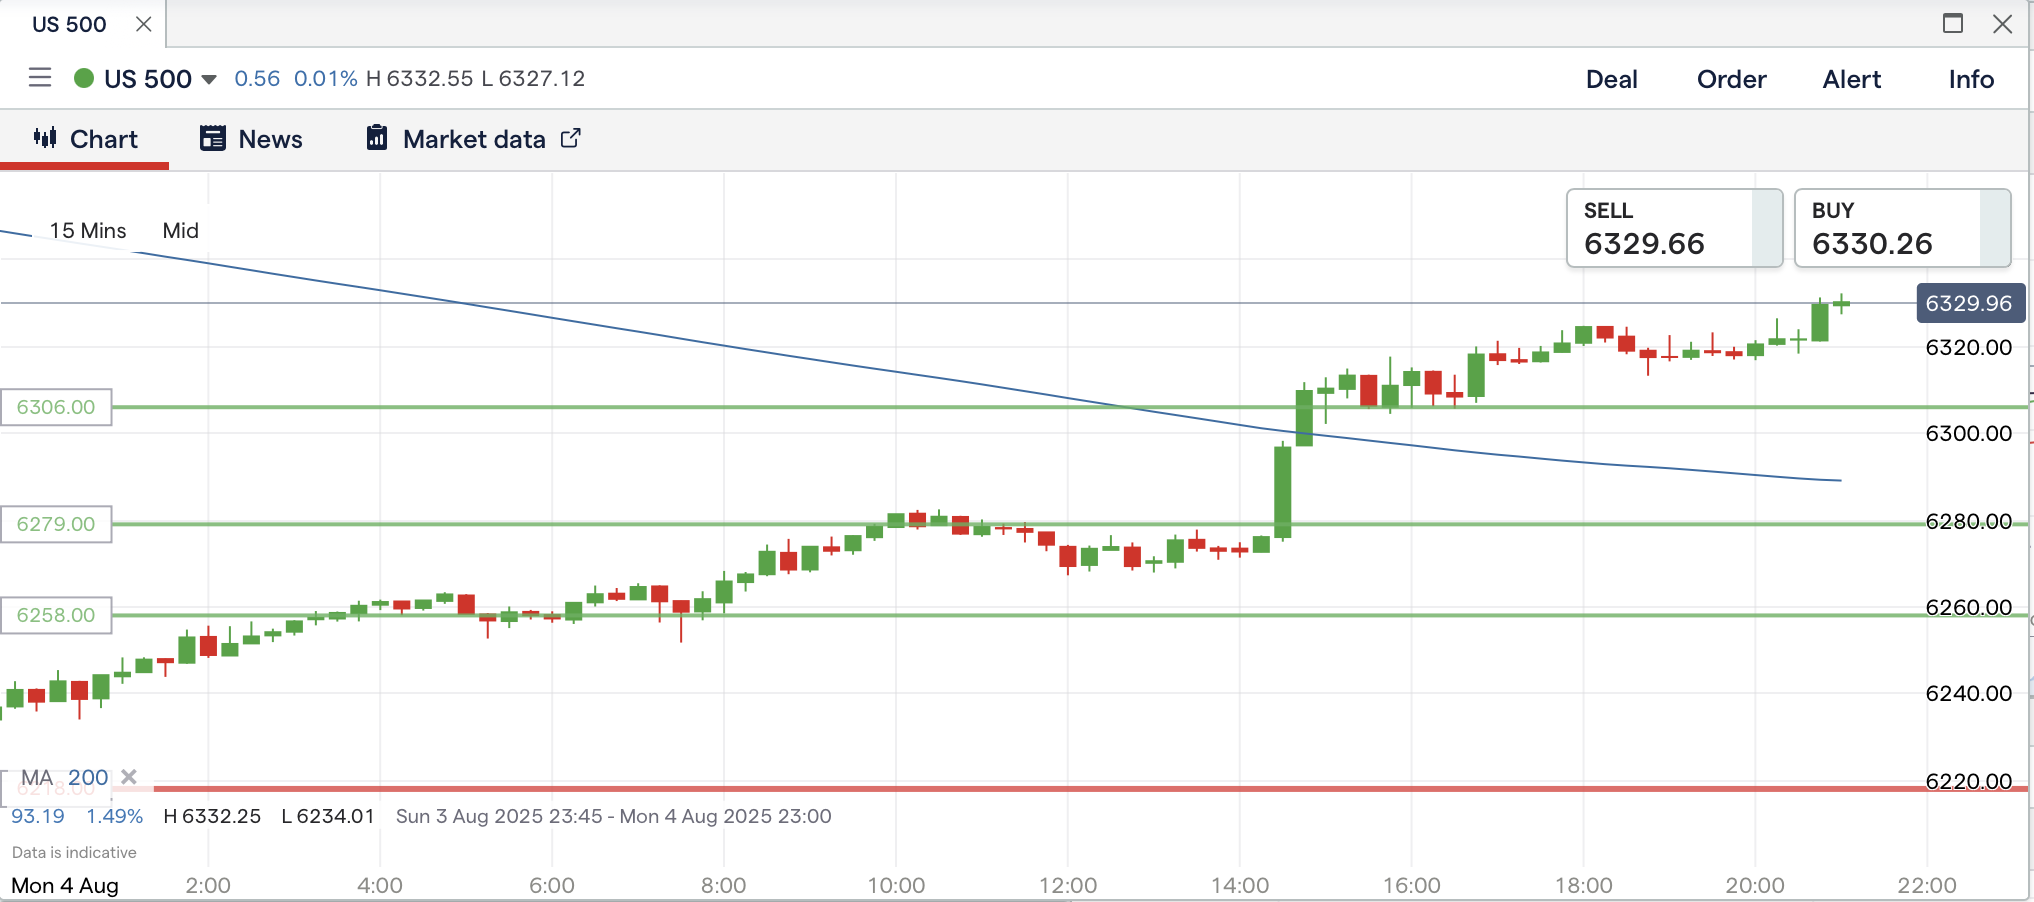
Task: Click the Chart candlestick icon
Action: 45,138
